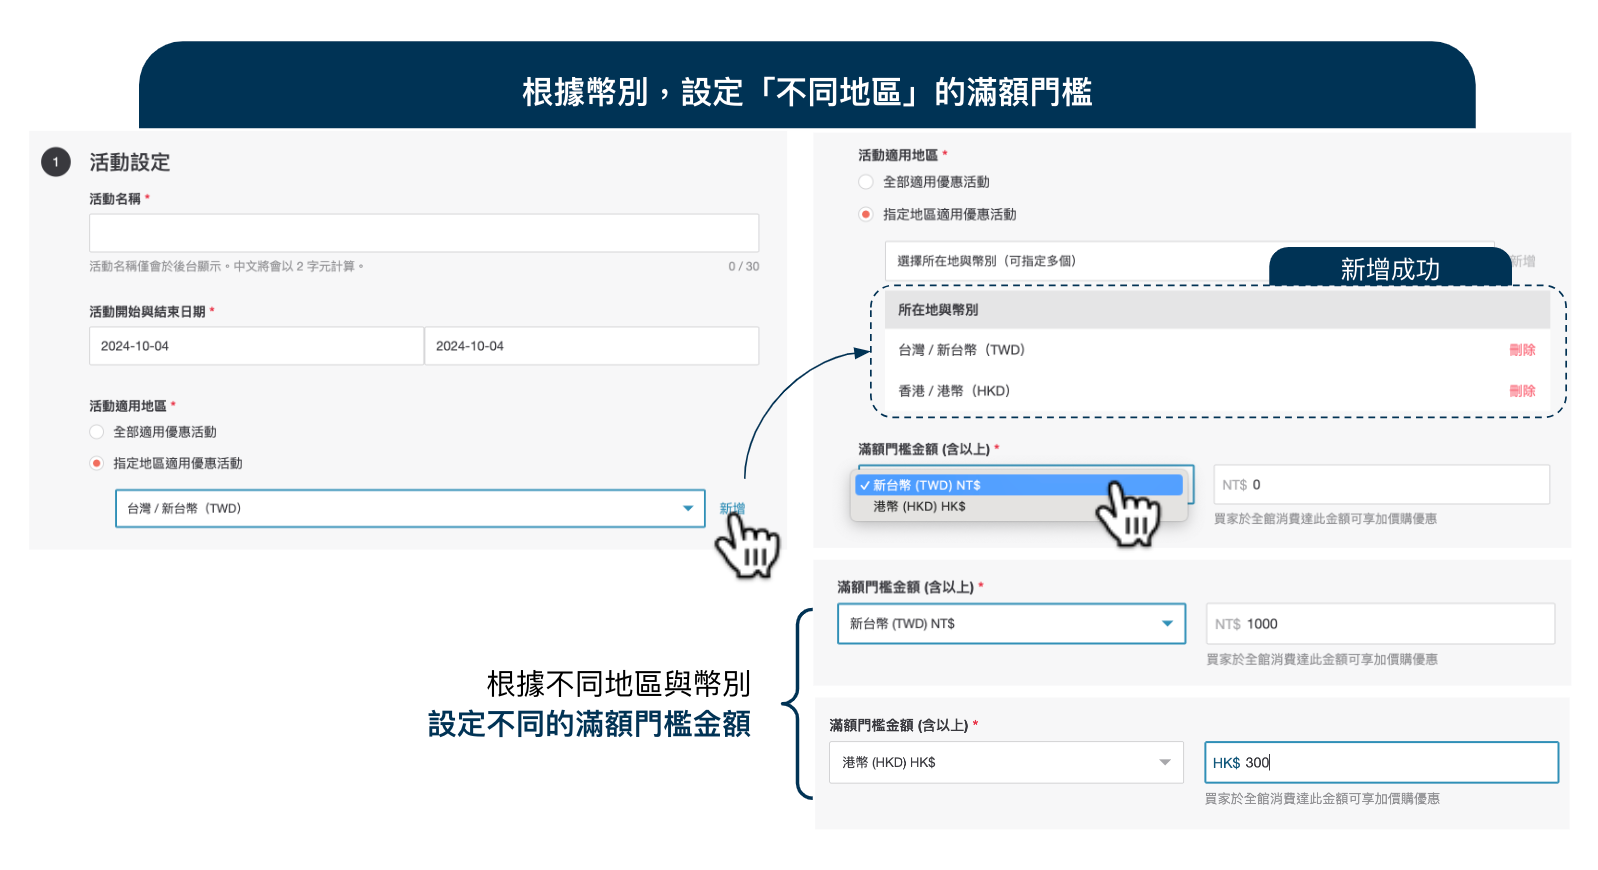Viewport: 1598px width, 870px height.
Task: Choose 新台幣 (TWD) NT$ in currency list
Action: (x=1018, y=485)
